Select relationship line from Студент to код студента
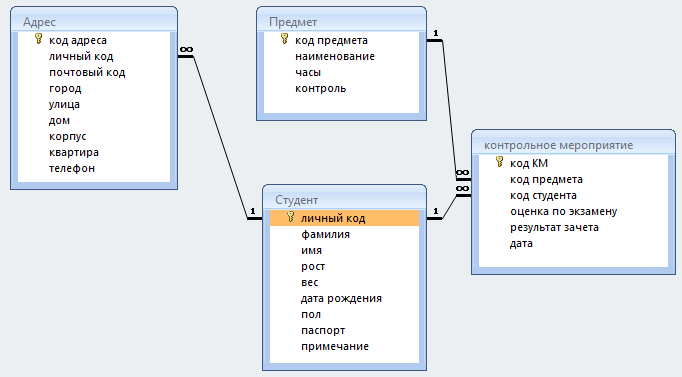The height and width of the screenshot is (377, 682). [x=449, y=207]
